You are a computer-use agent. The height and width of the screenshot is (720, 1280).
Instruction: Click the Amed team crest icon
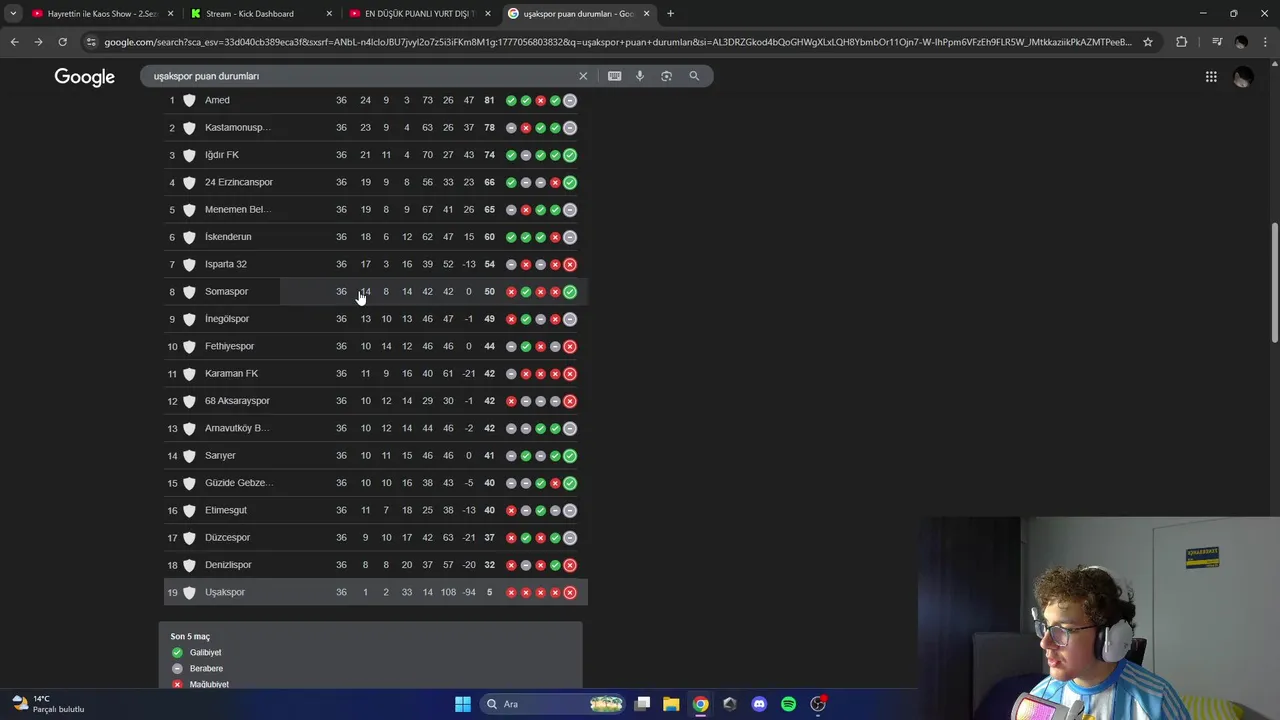point(189,100)
